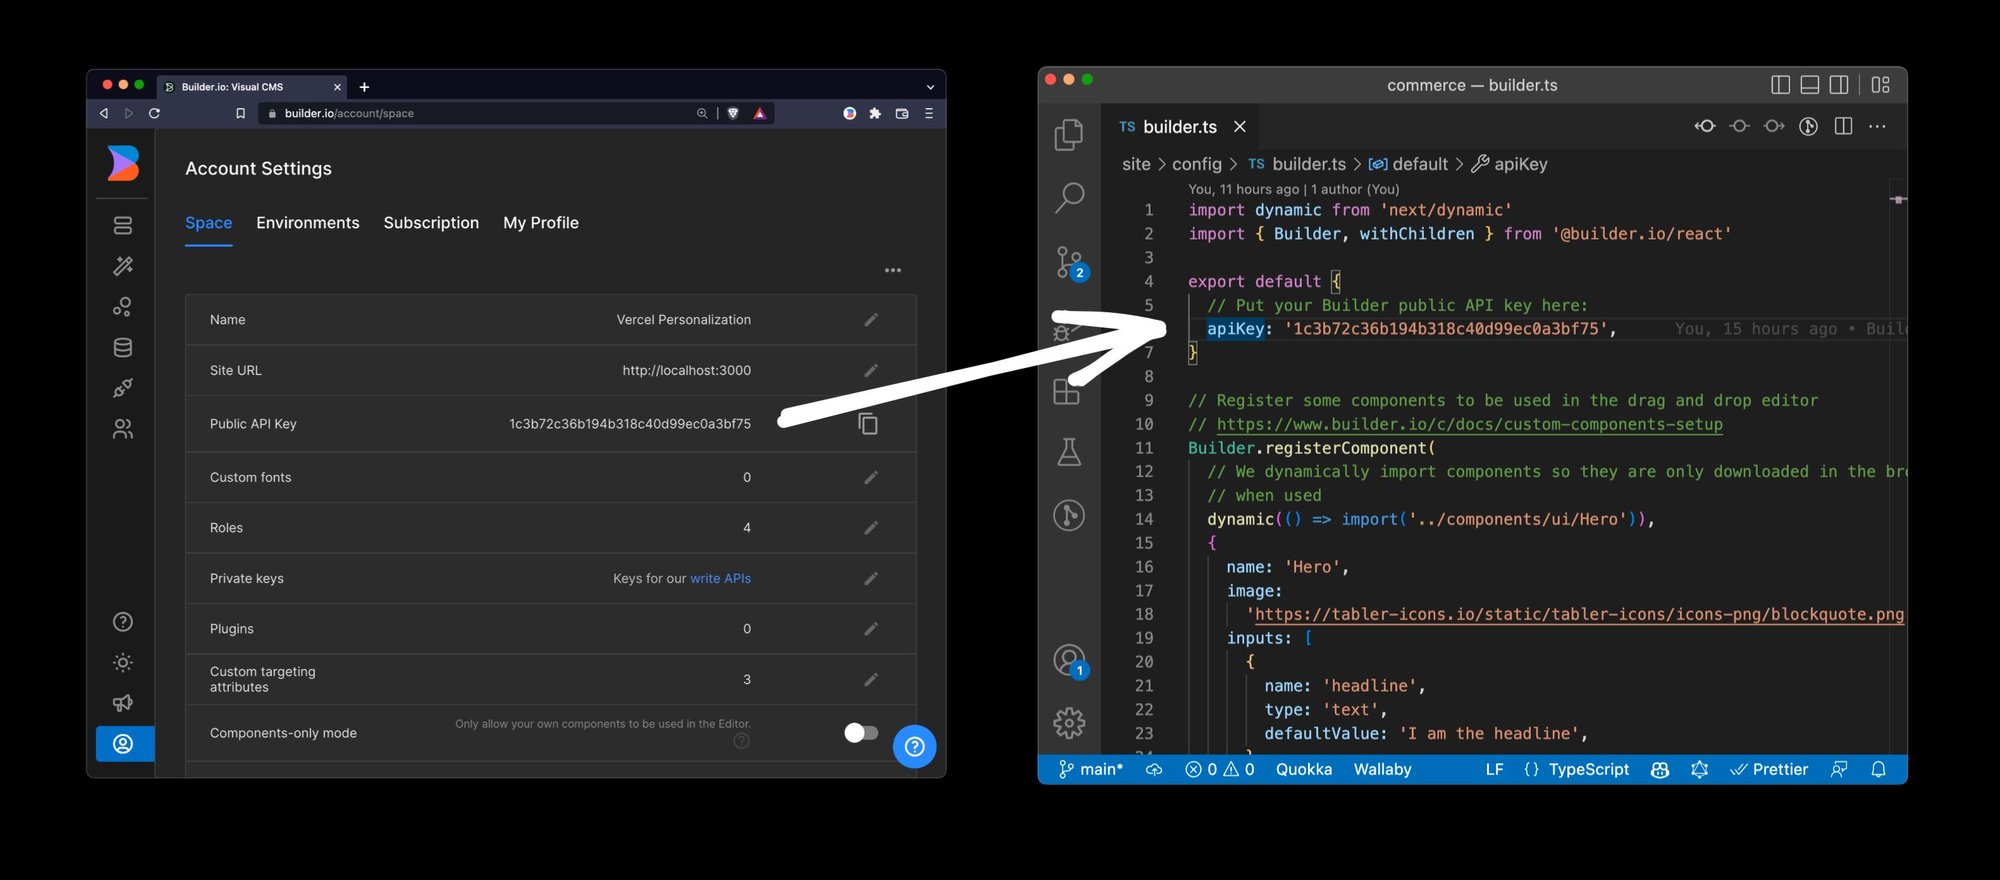
Task: Open VS Code Source Control view
Action: [x=1070, y=263]
